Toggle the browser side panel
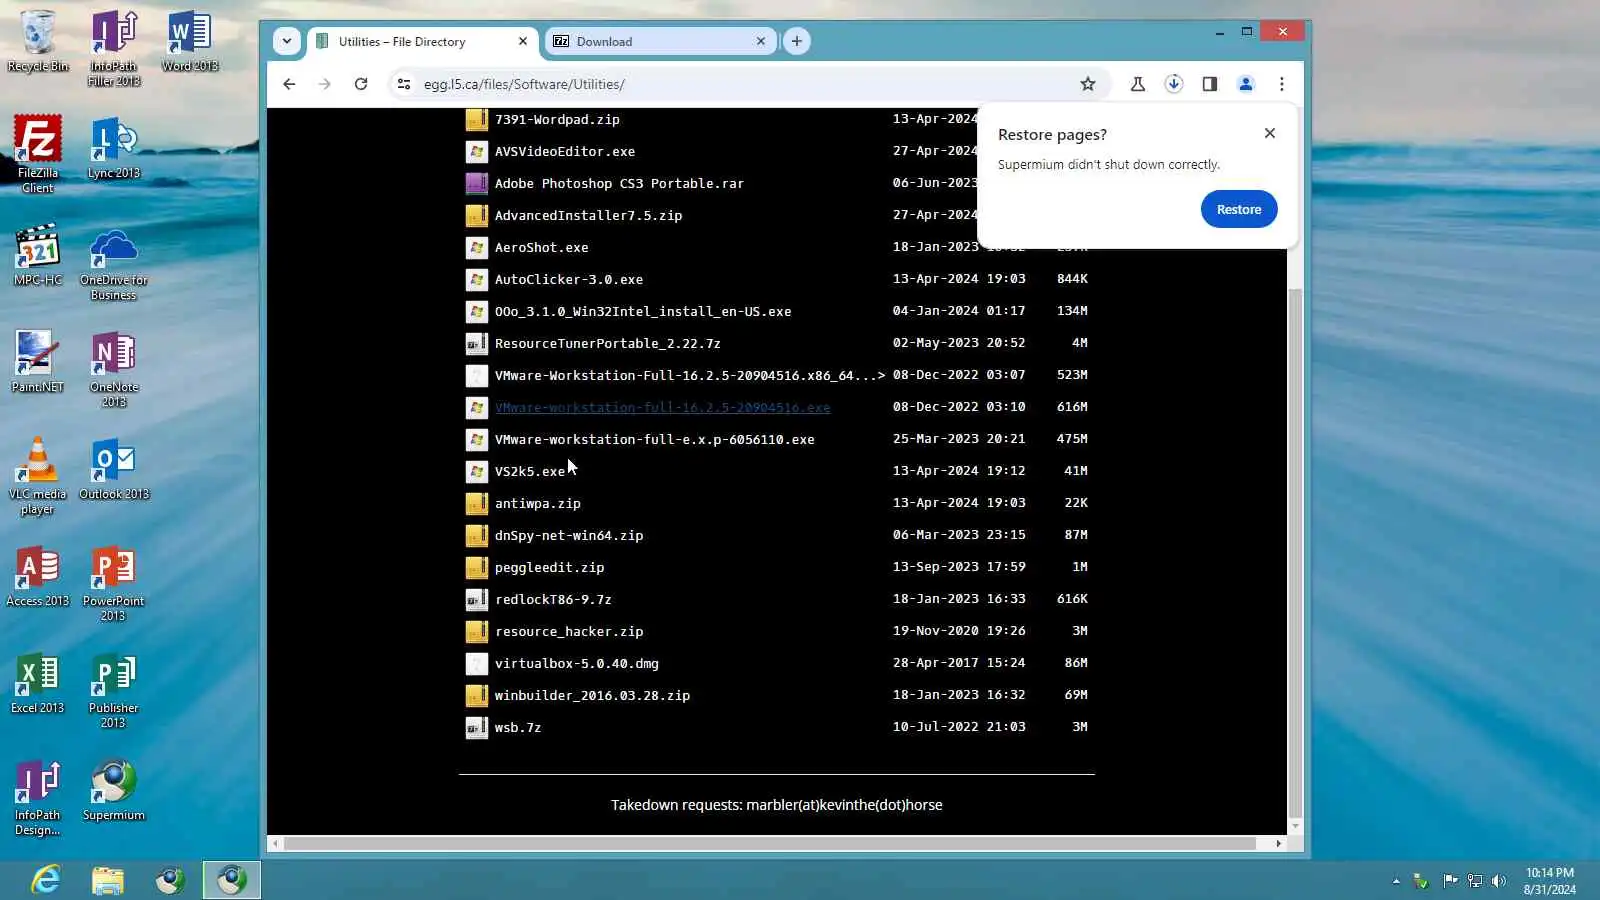The image size is (1600, 900). point(1210,84)
